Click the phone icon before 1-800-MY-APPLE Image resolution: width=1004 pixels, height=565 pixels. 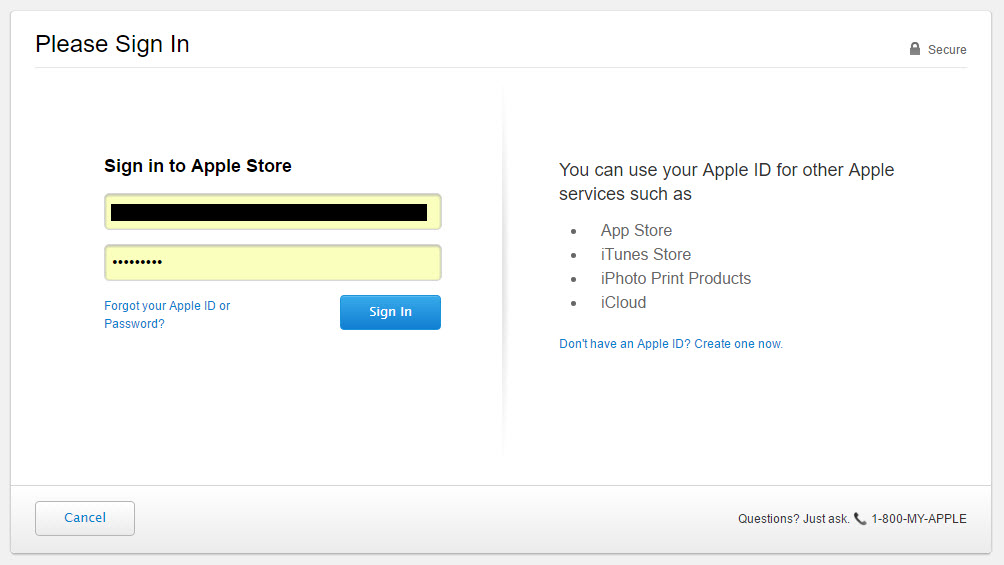pyautogui.click(x=860, y=519)
